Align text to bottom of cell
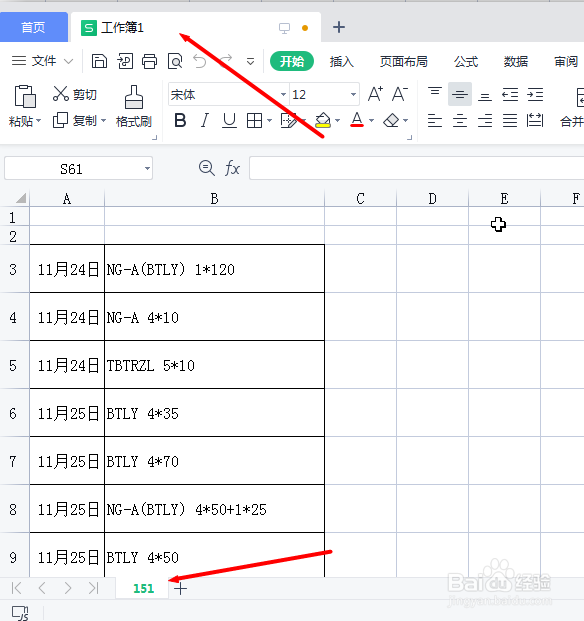Screen dimensions: 584x621 click(x=485, y=96)
